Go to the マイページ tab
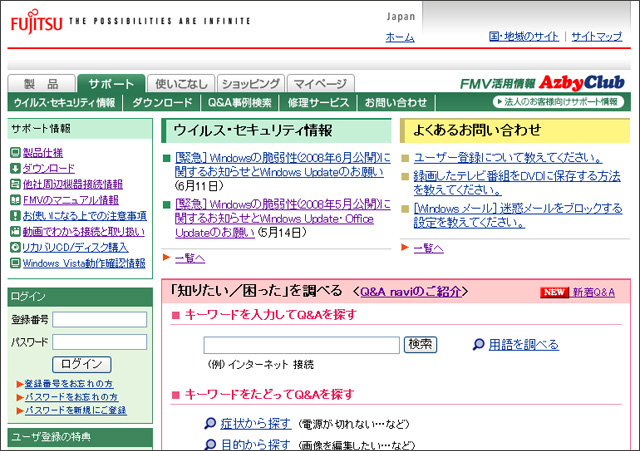 tap(321, 84)
